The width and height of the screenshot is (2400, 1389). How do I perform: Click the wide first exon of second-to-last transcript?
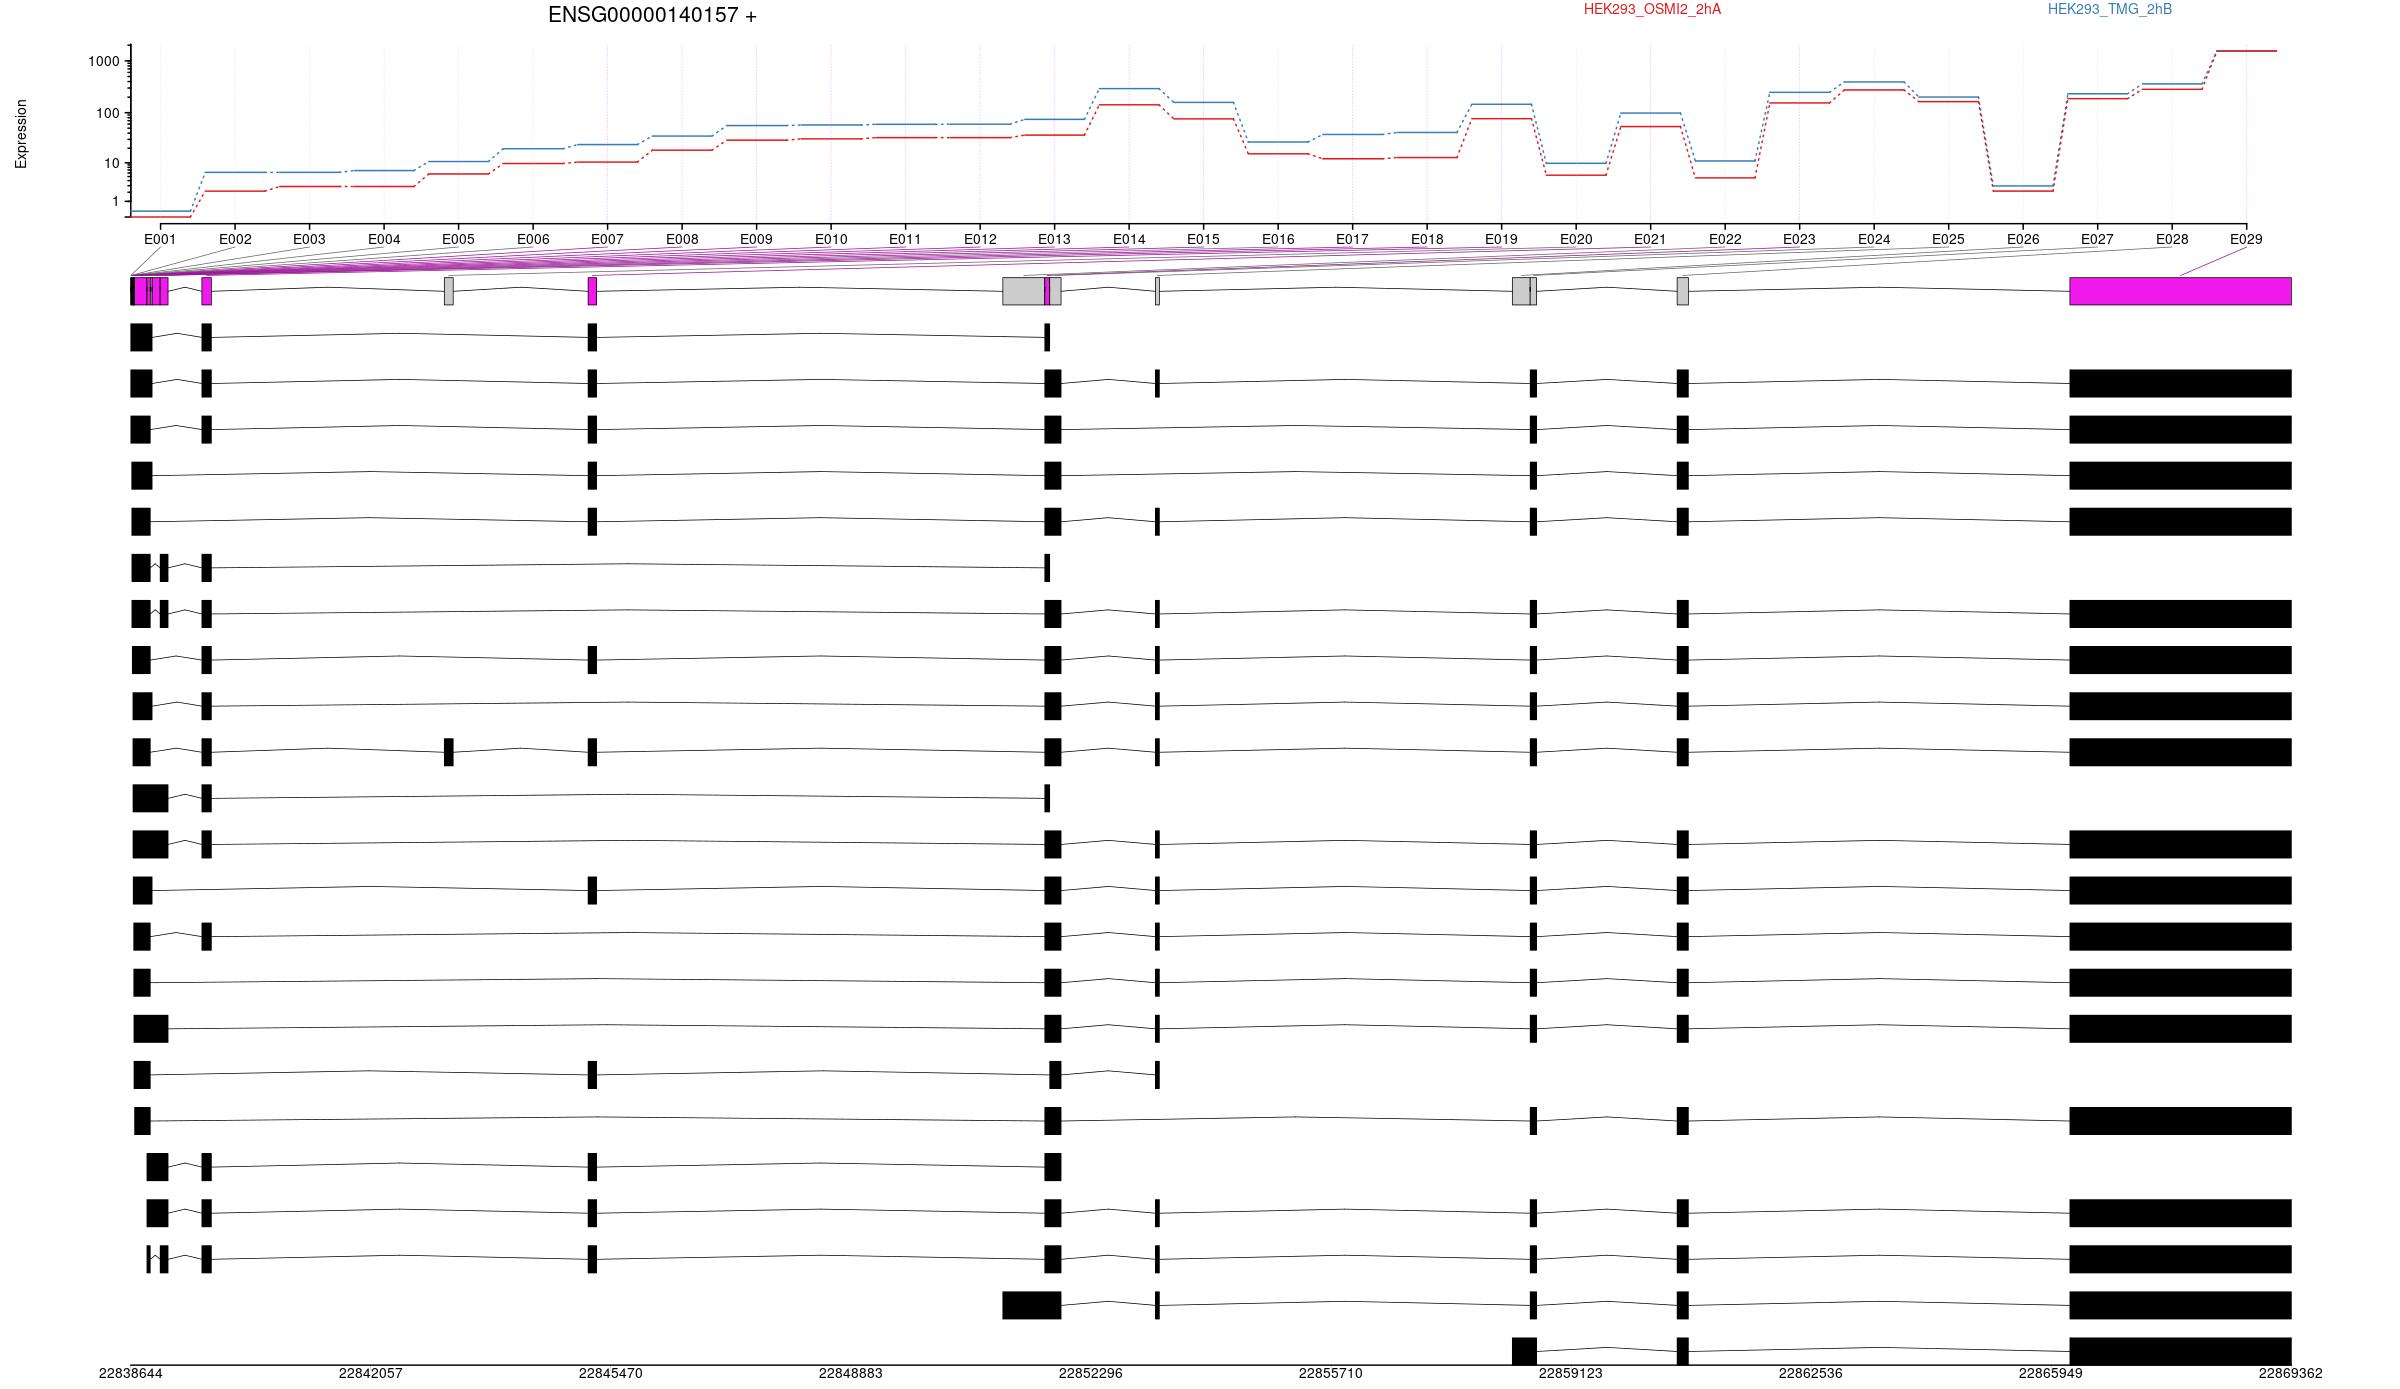click(1032, 1305)
